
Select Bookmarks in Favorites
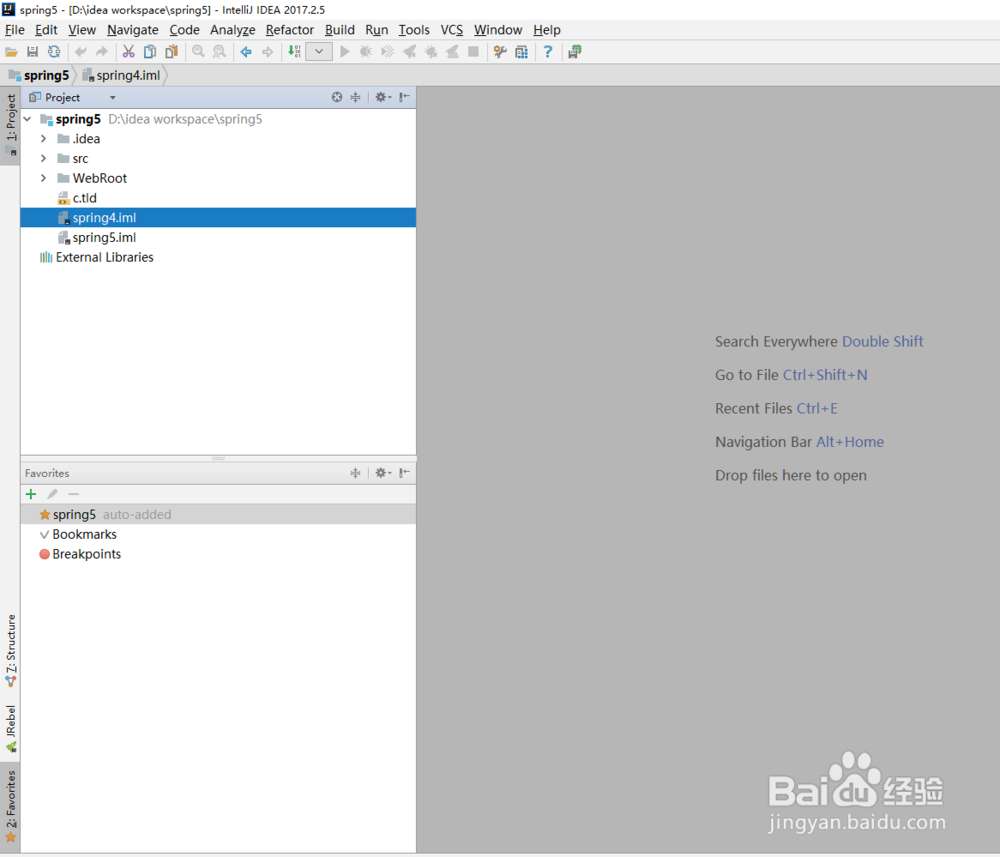pyautogui.click(x=218, y=534)
